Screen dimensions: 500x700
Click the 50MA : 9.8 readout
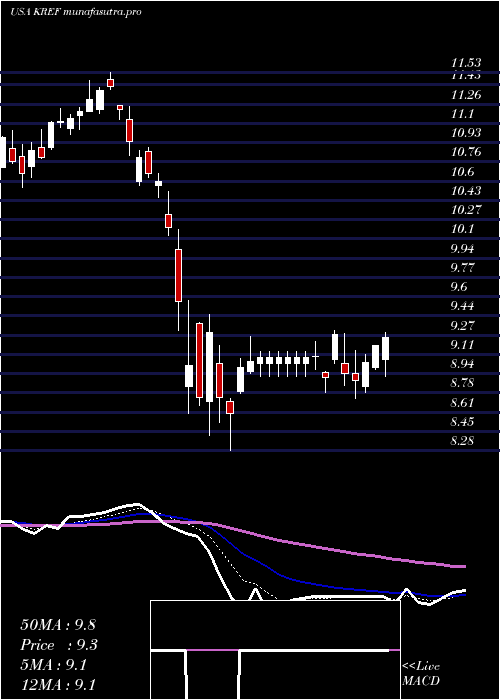(x=58, y=625)
